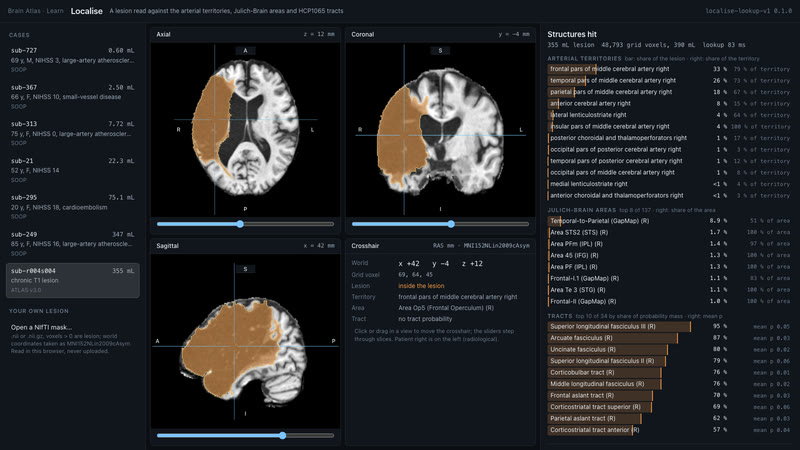
Task: Click the medial lenticulostriate right row
Action: click(669, 184)
